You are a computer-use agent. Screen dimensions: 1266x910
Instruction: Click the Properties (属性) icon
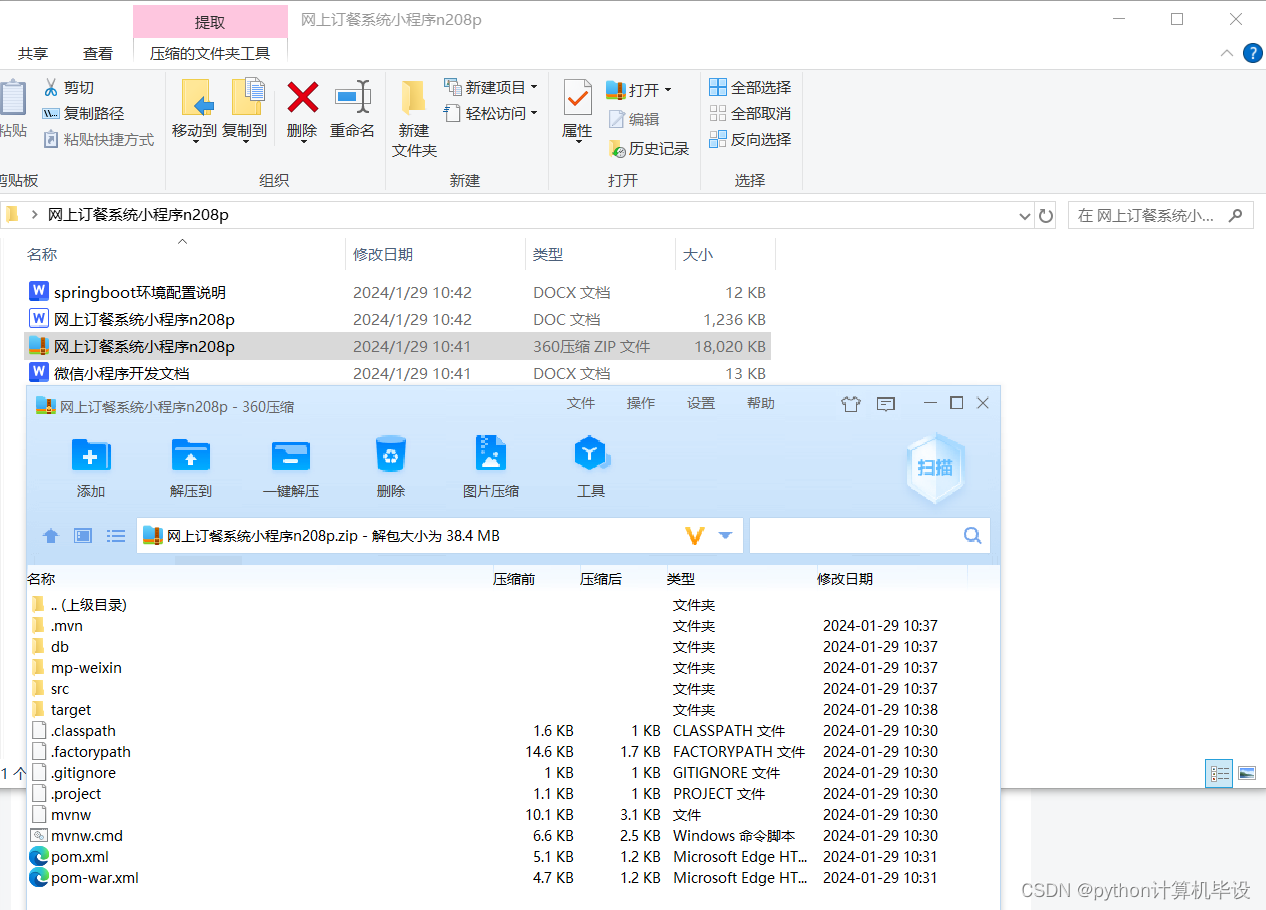pyautogui.click(x=577, y=98)
